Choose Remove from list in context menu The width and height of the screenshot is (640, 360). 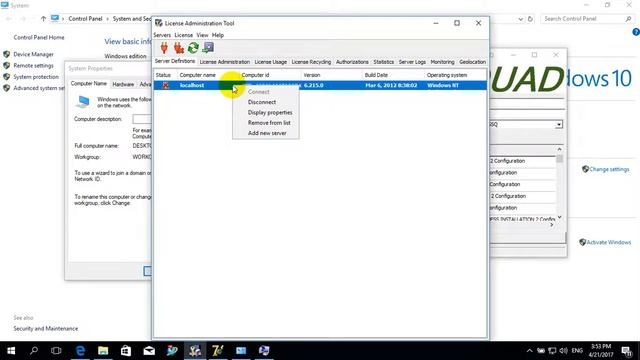(269, 122)
